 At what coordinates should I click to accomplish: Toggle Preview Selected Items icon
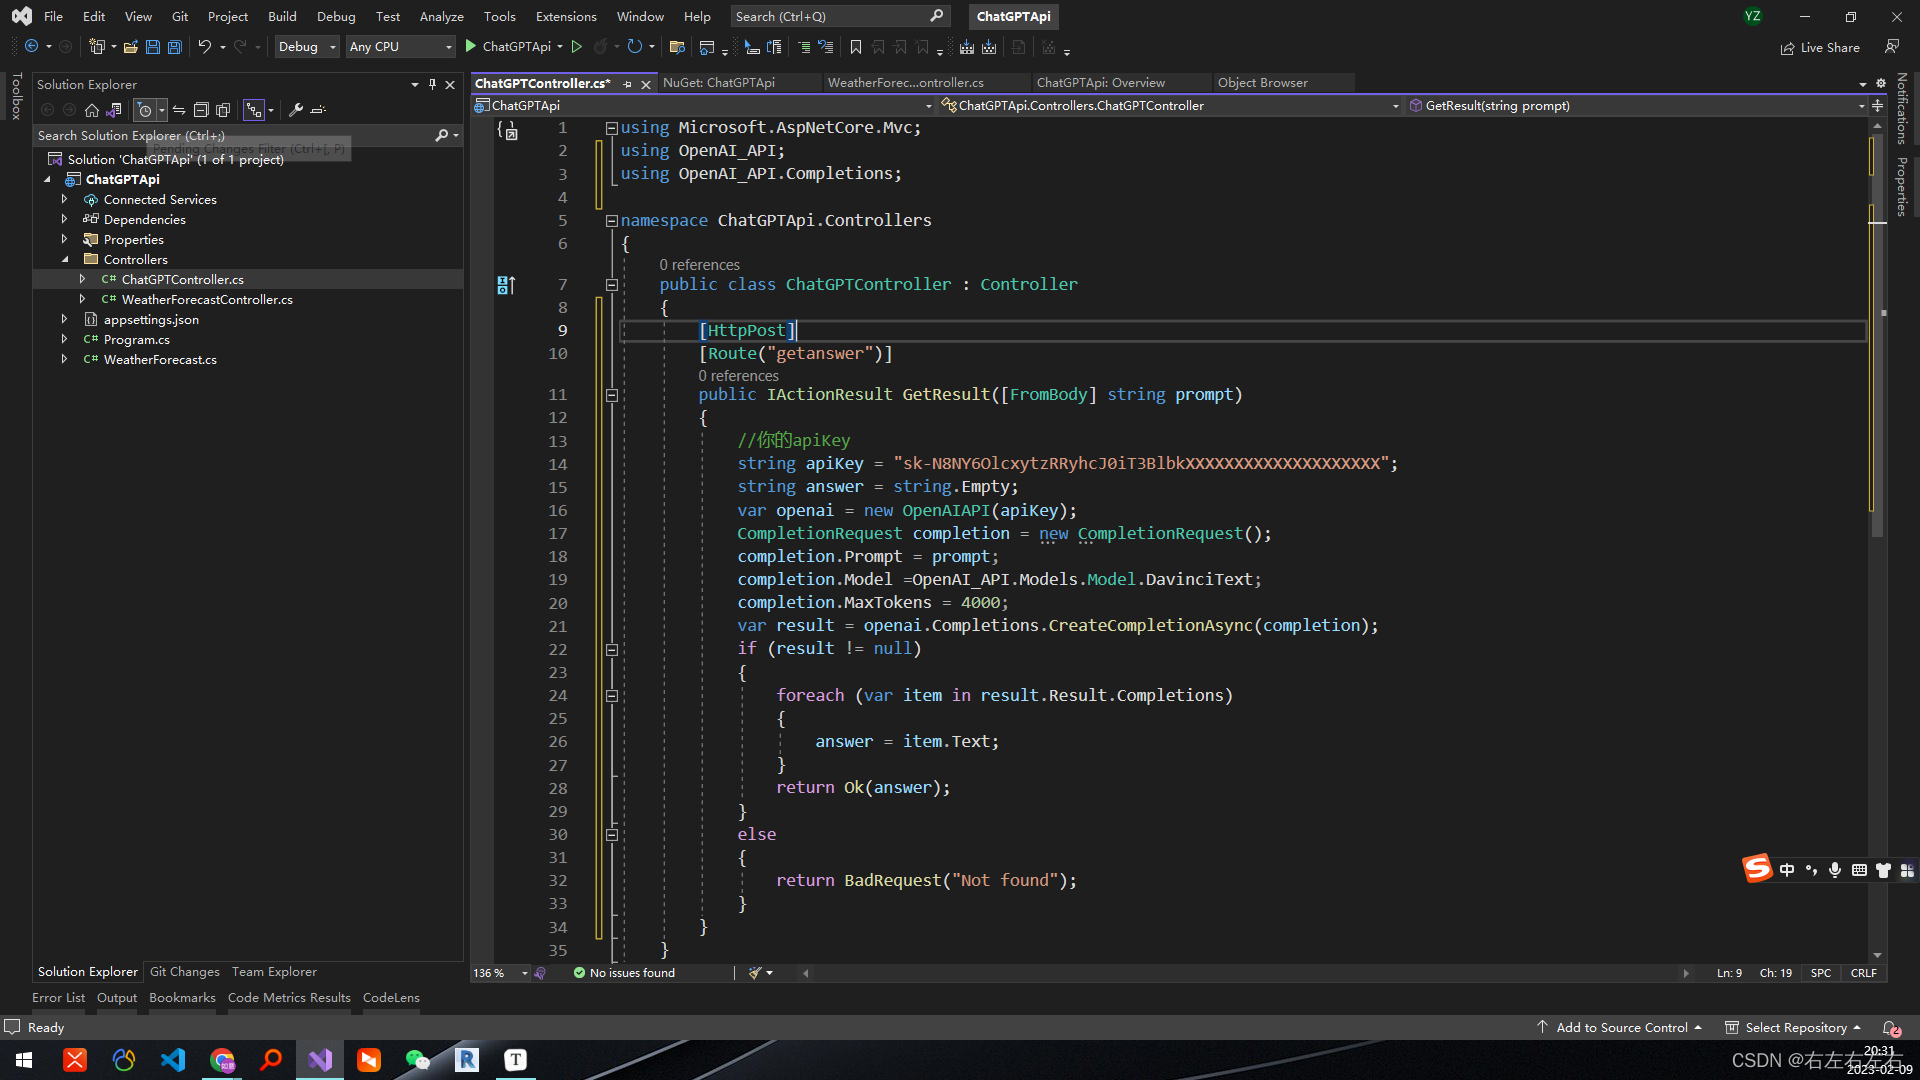[318, 110]
